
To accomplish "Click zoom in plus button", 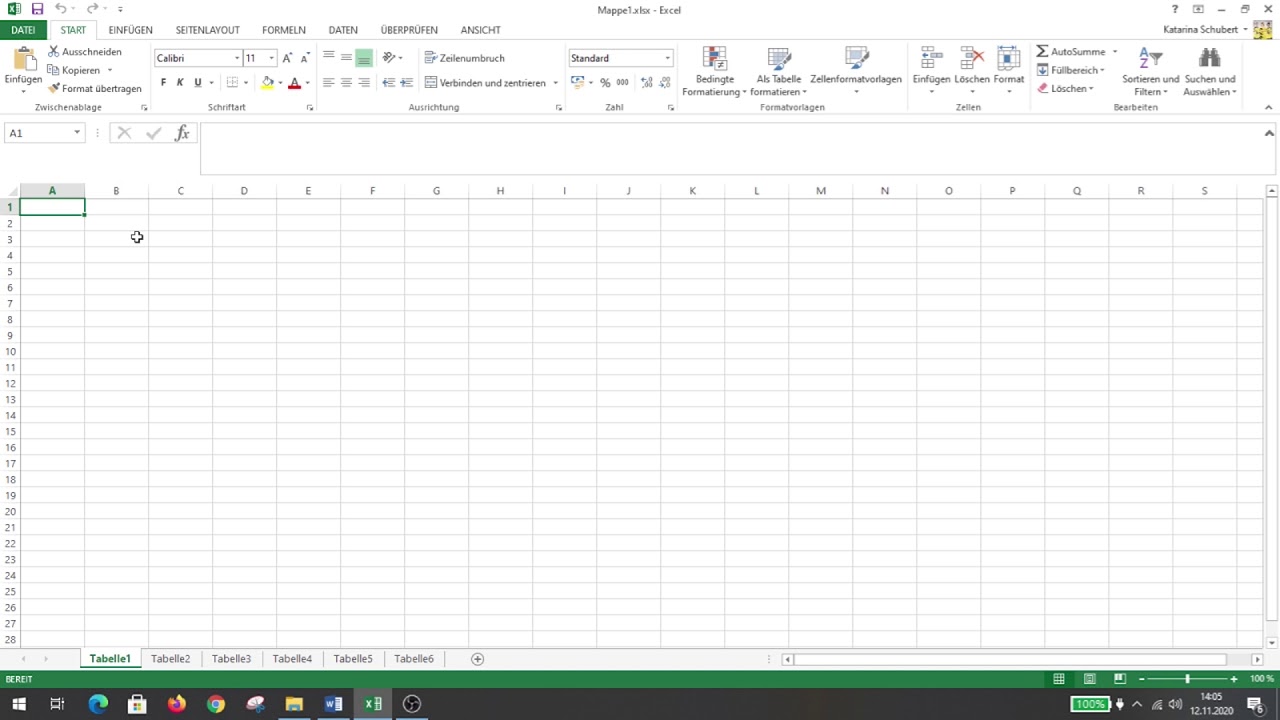I will [x=1234, y=679].
